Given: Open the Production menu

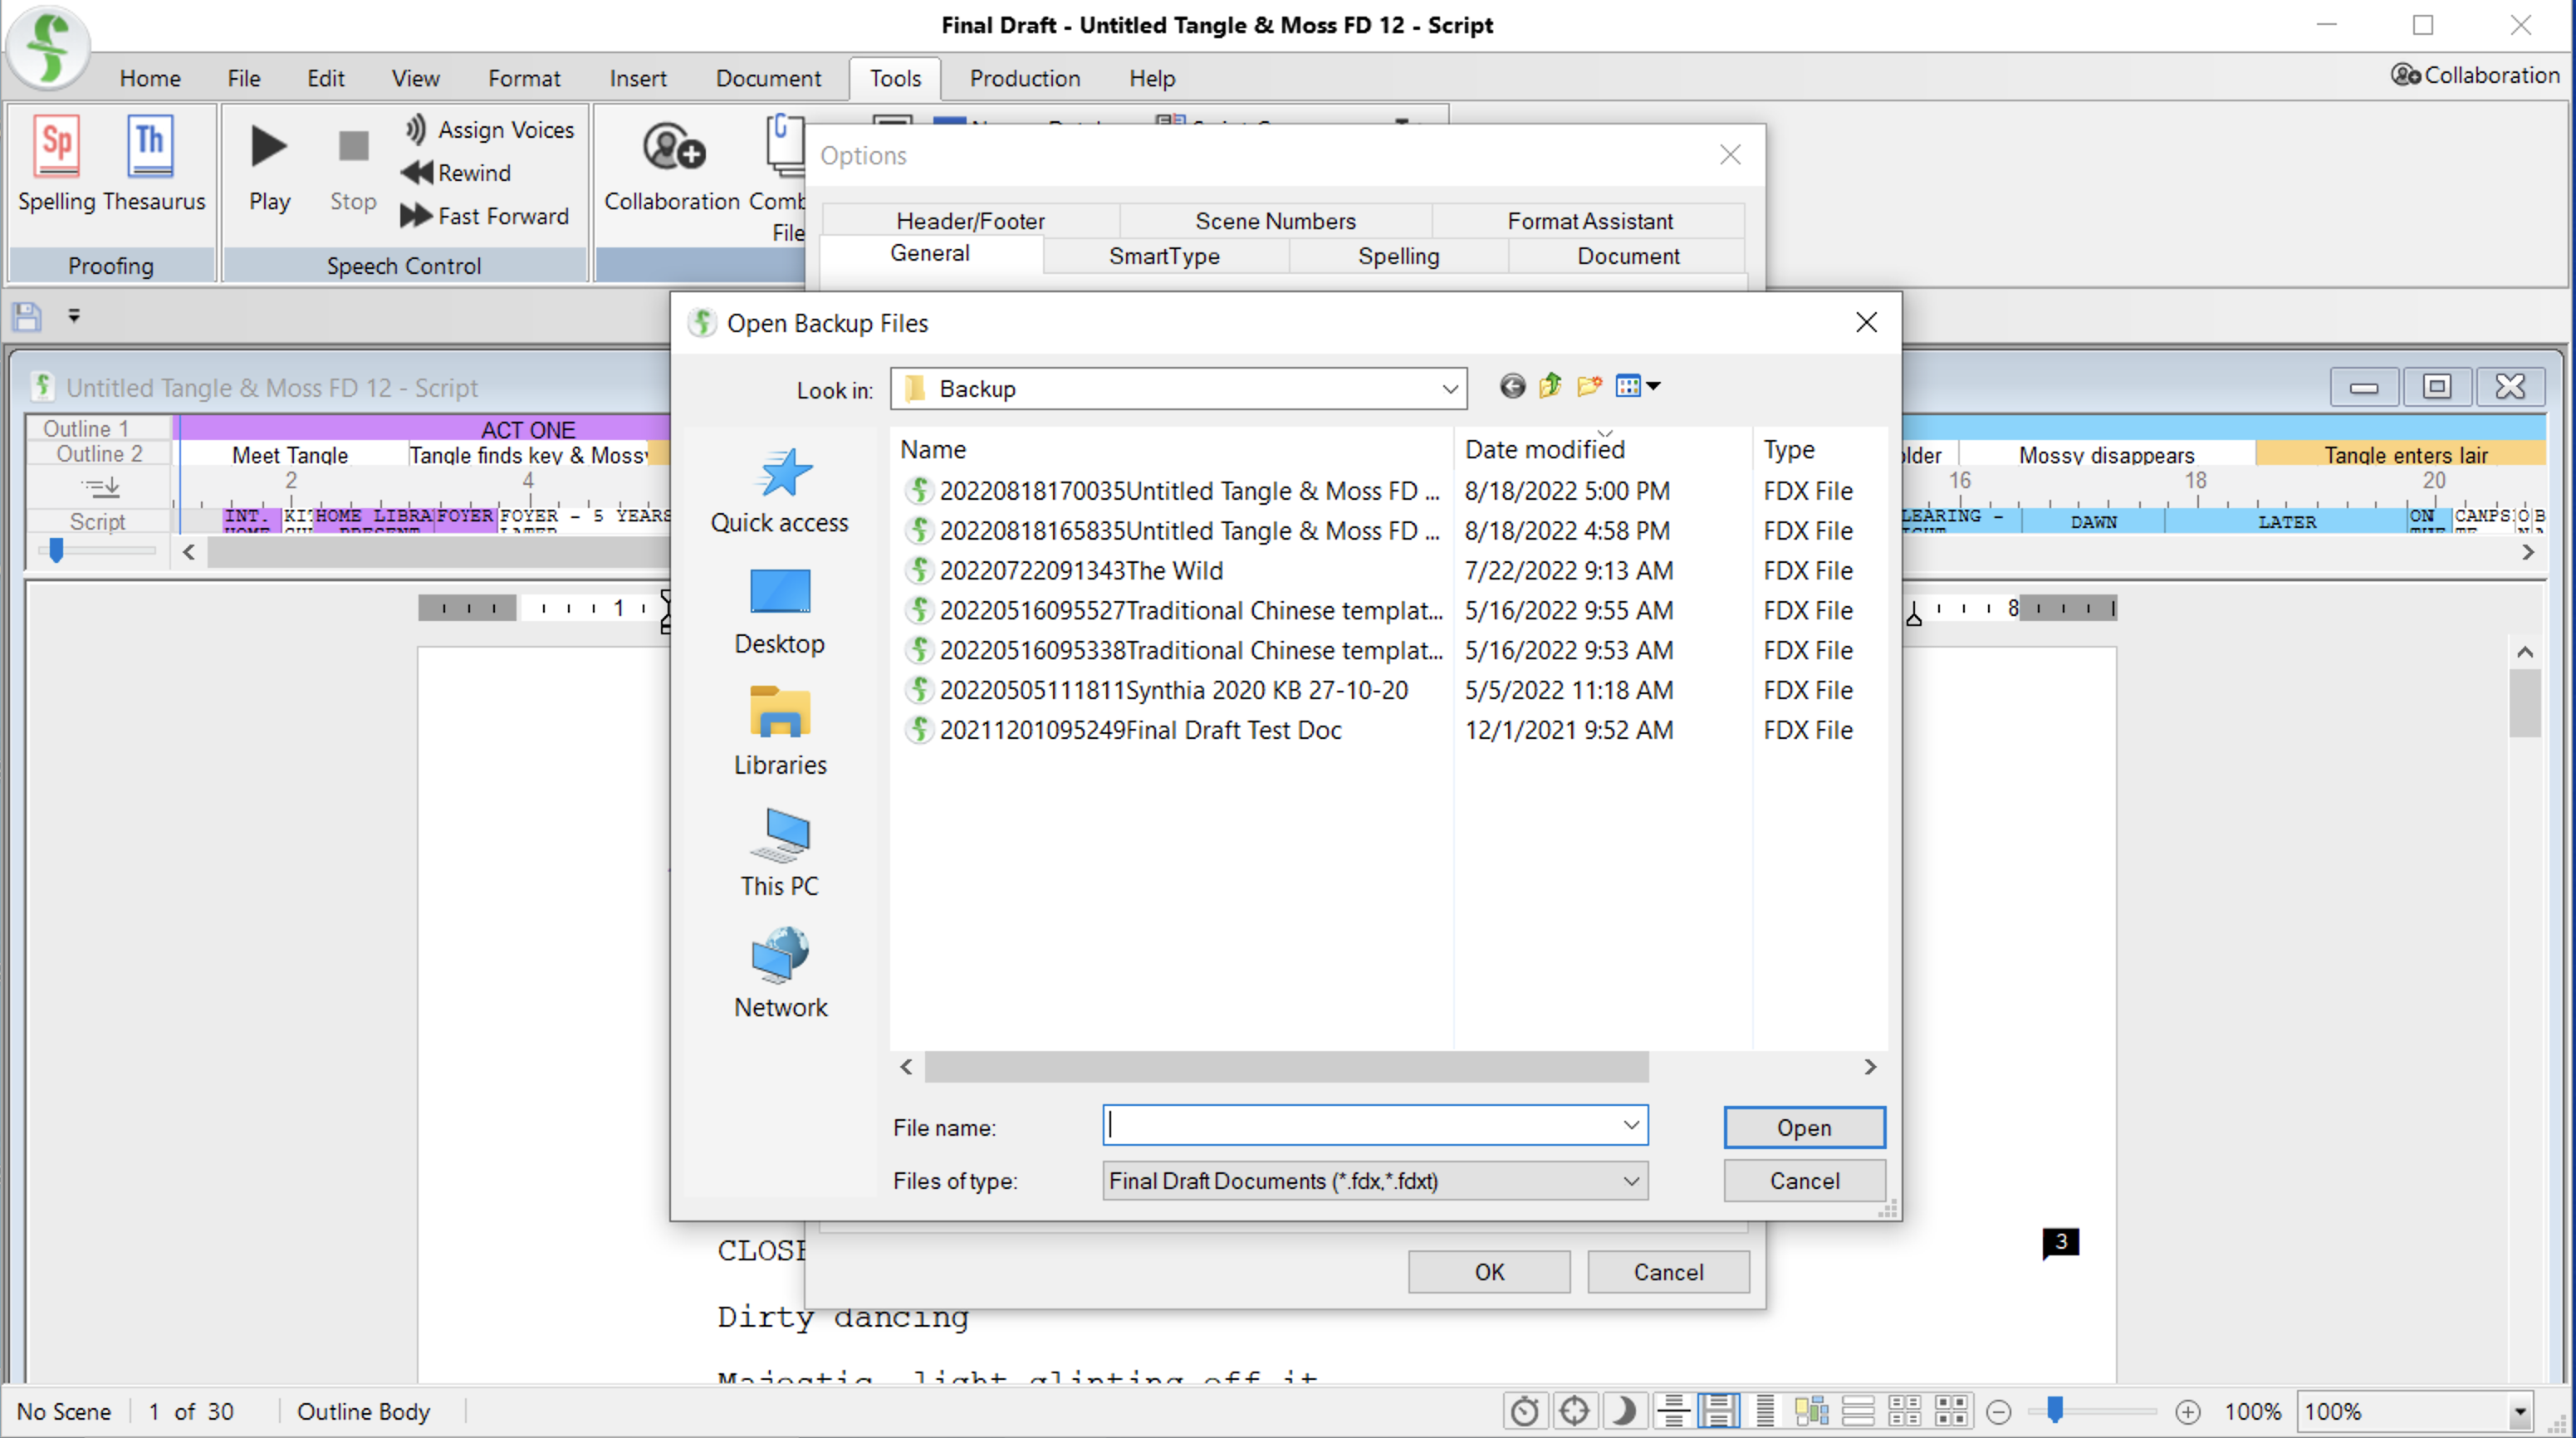Looking at the screenshot, I should [x=1024, y=78].
